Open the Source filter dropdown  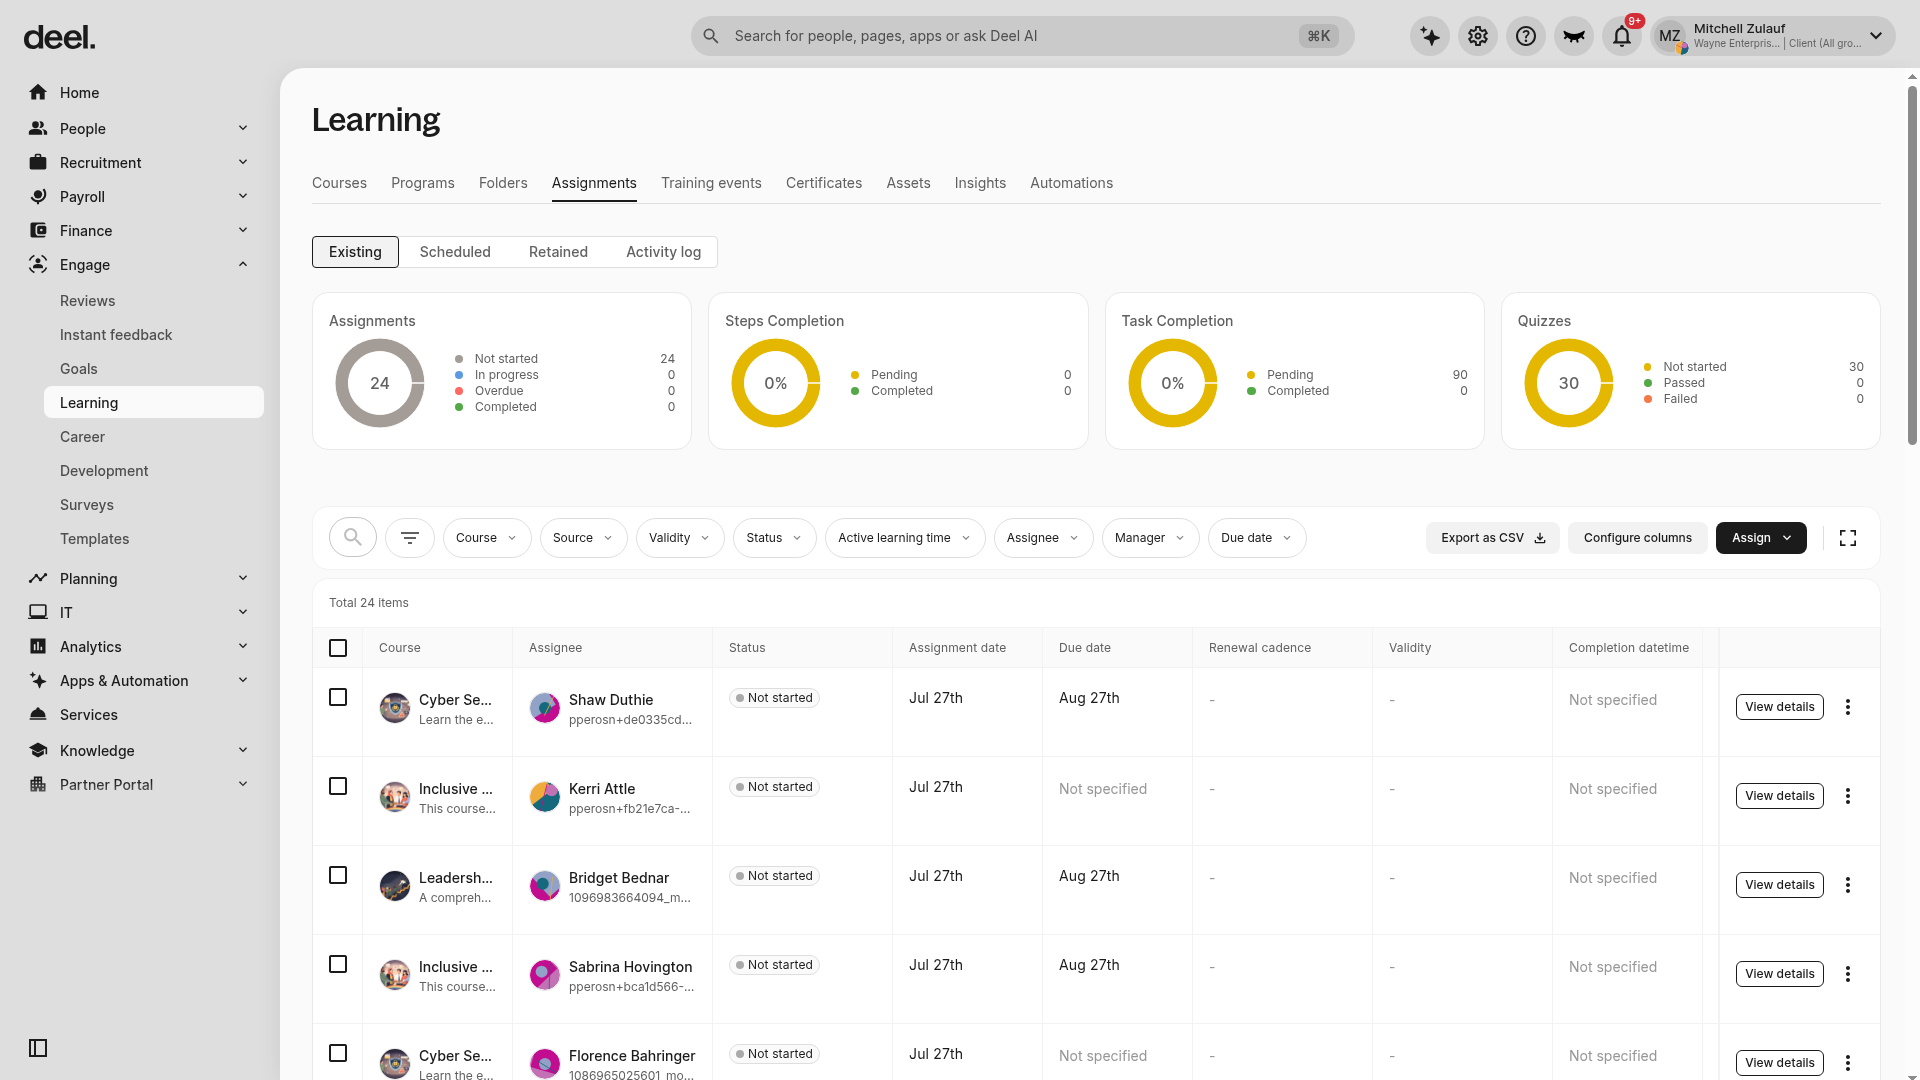[x=584, y=538]
